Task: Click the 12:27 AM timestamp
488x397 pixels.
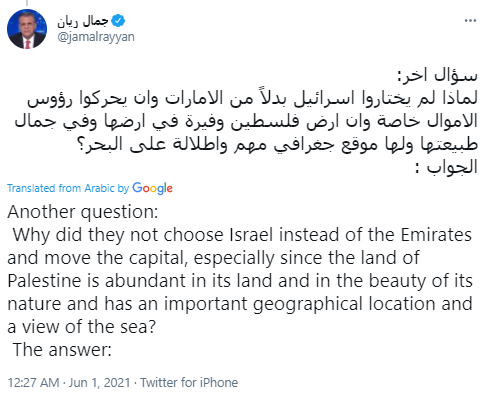Action: click(x=33, y=382)
